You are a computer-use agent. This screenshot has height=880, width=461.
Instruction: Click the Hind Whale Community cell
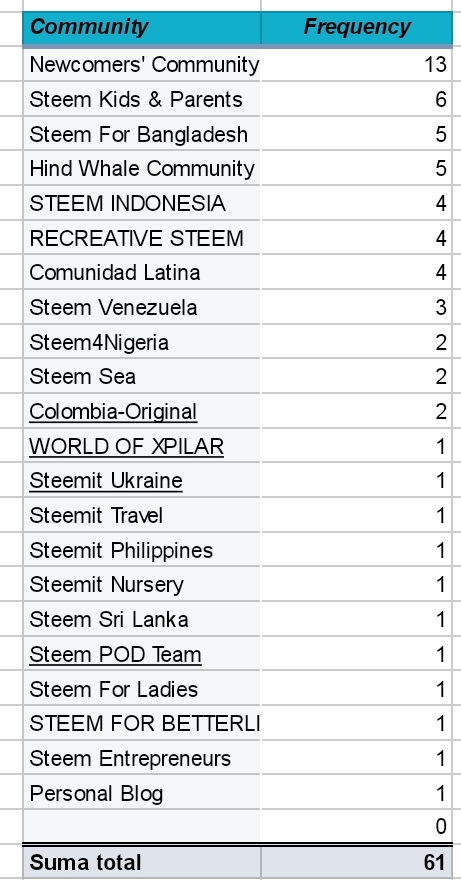click(x=142, y=168)
